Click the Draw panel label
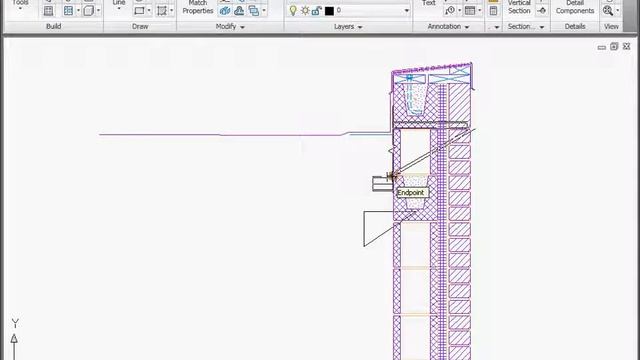This screenshot has width=640, height=360. tap(140, 26)
